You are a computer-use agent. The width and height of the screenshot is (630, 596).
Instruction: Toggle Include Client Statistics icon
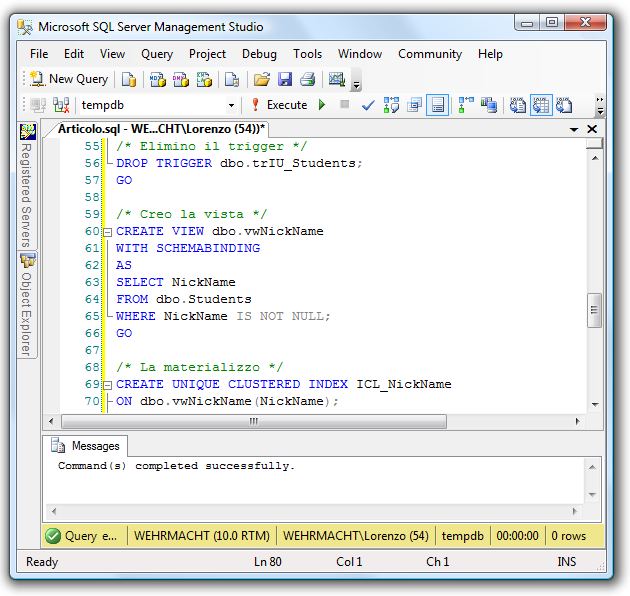tap(489, 105)
